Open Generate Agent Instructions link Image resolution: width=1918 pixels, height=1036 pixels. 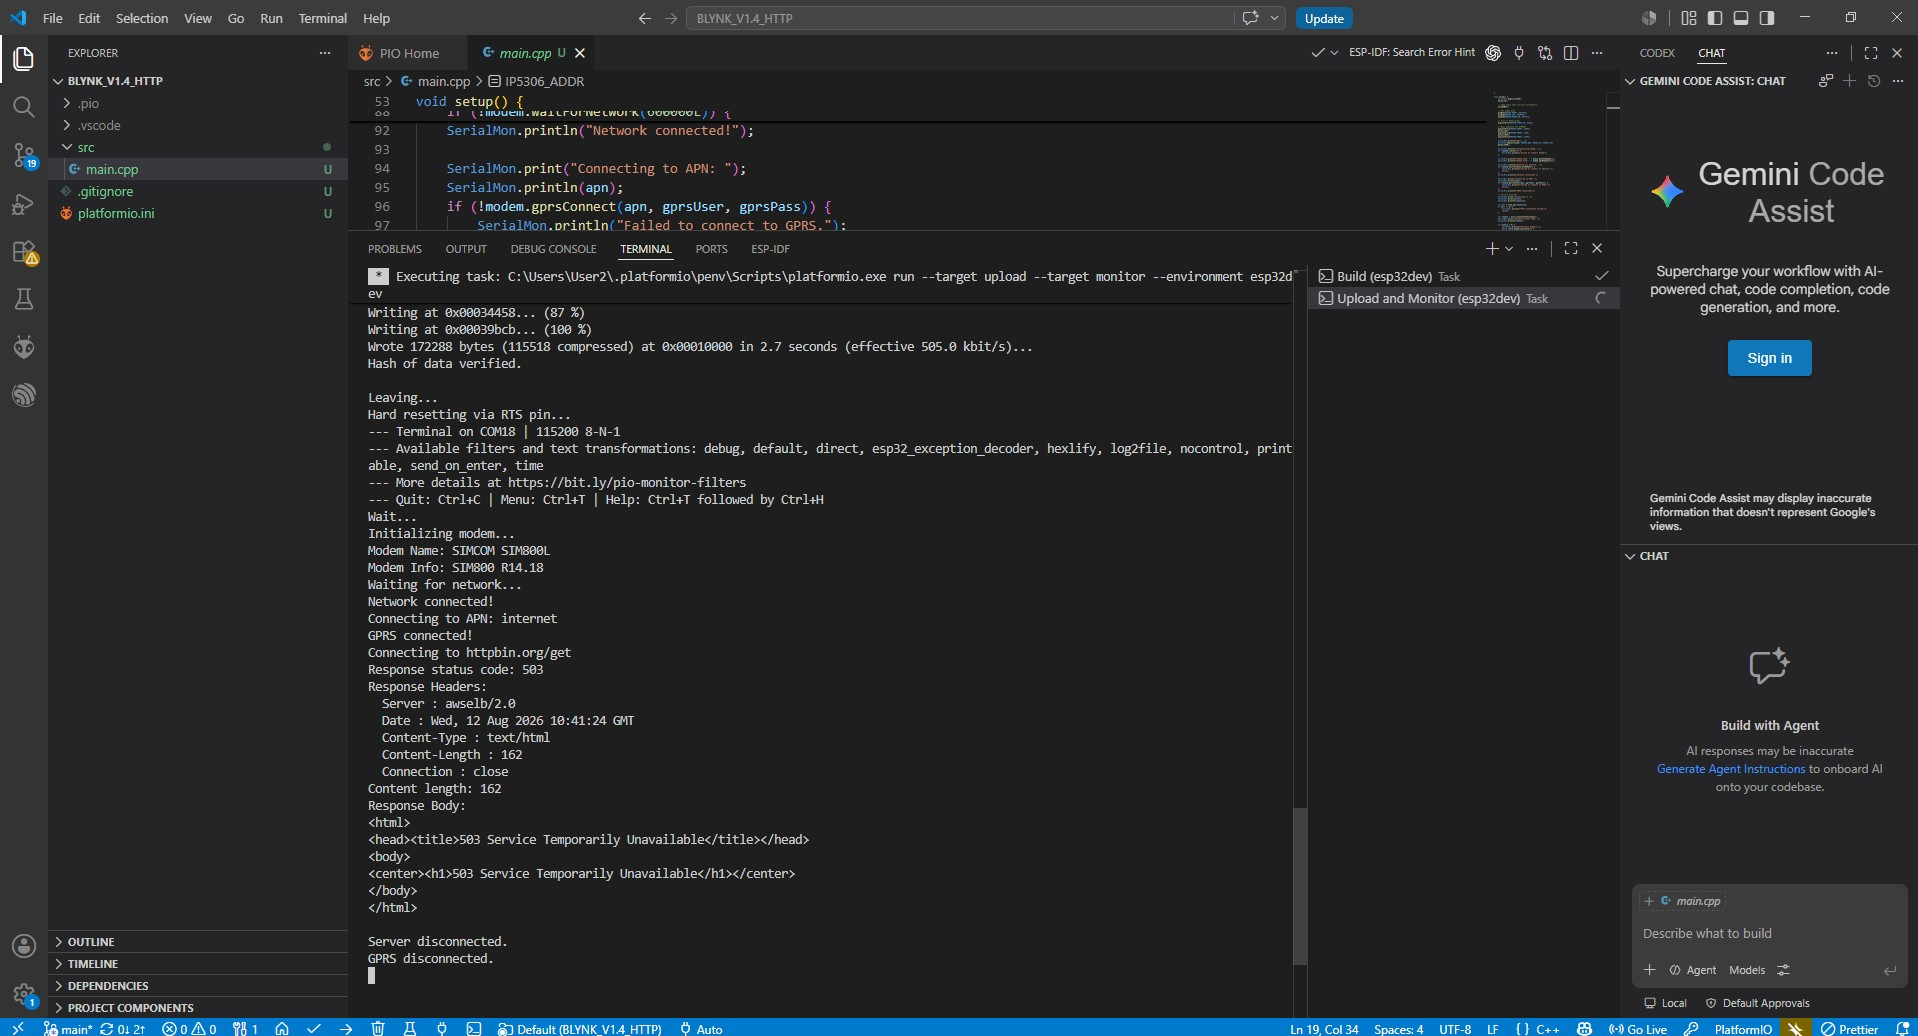[1730, 769]
